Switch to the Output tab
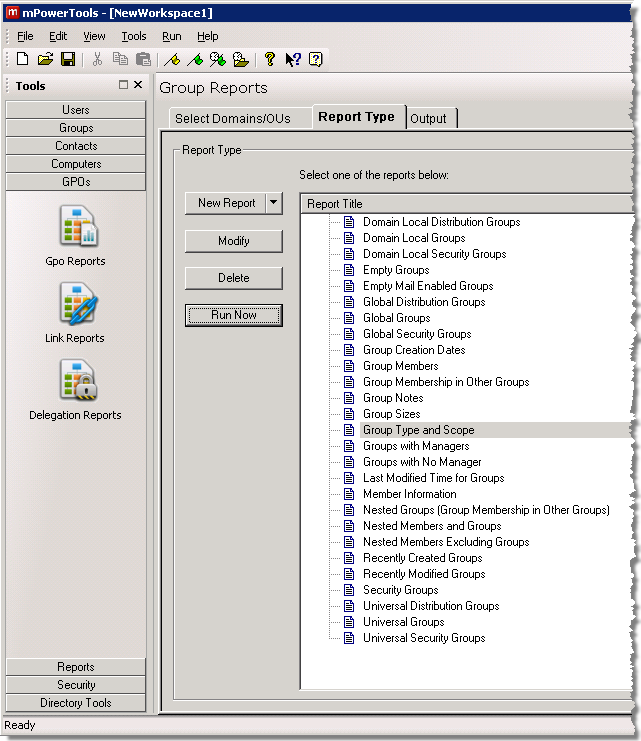 click(x=432, y=118)
